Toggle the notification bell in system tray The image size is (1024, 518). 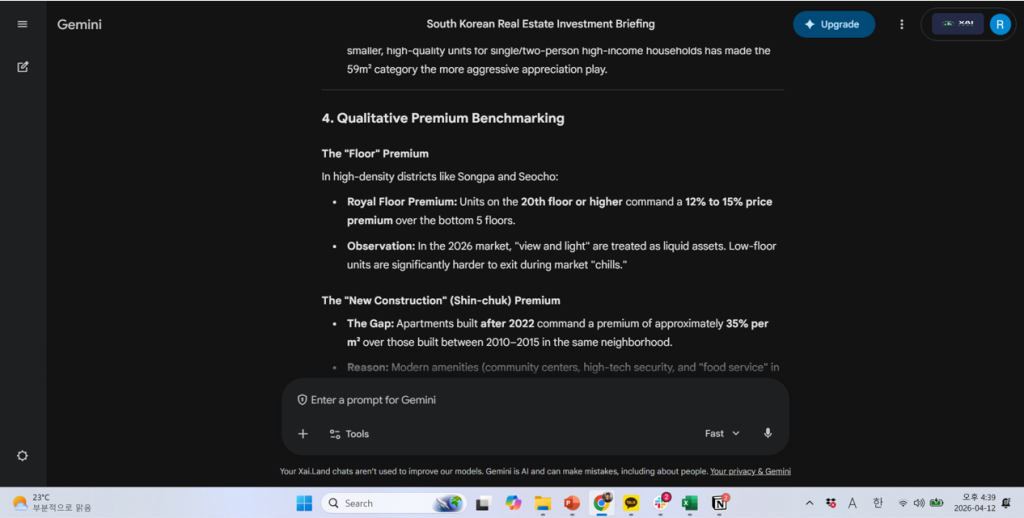1006,503
